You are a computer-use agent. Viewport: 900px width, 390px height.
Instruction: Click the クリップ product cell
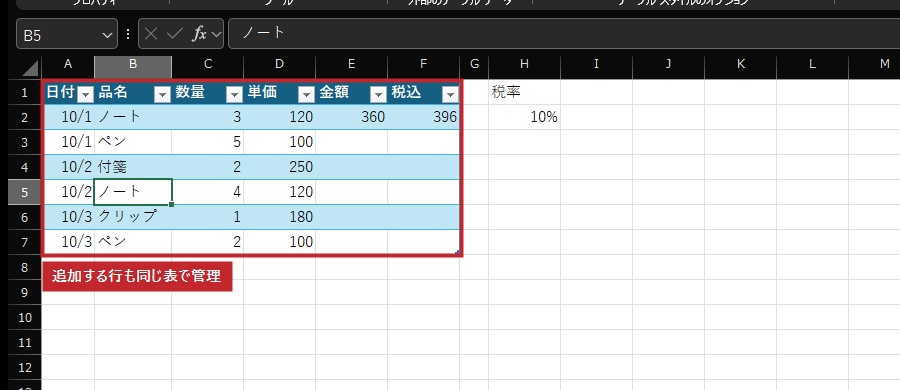coord(133,217)
